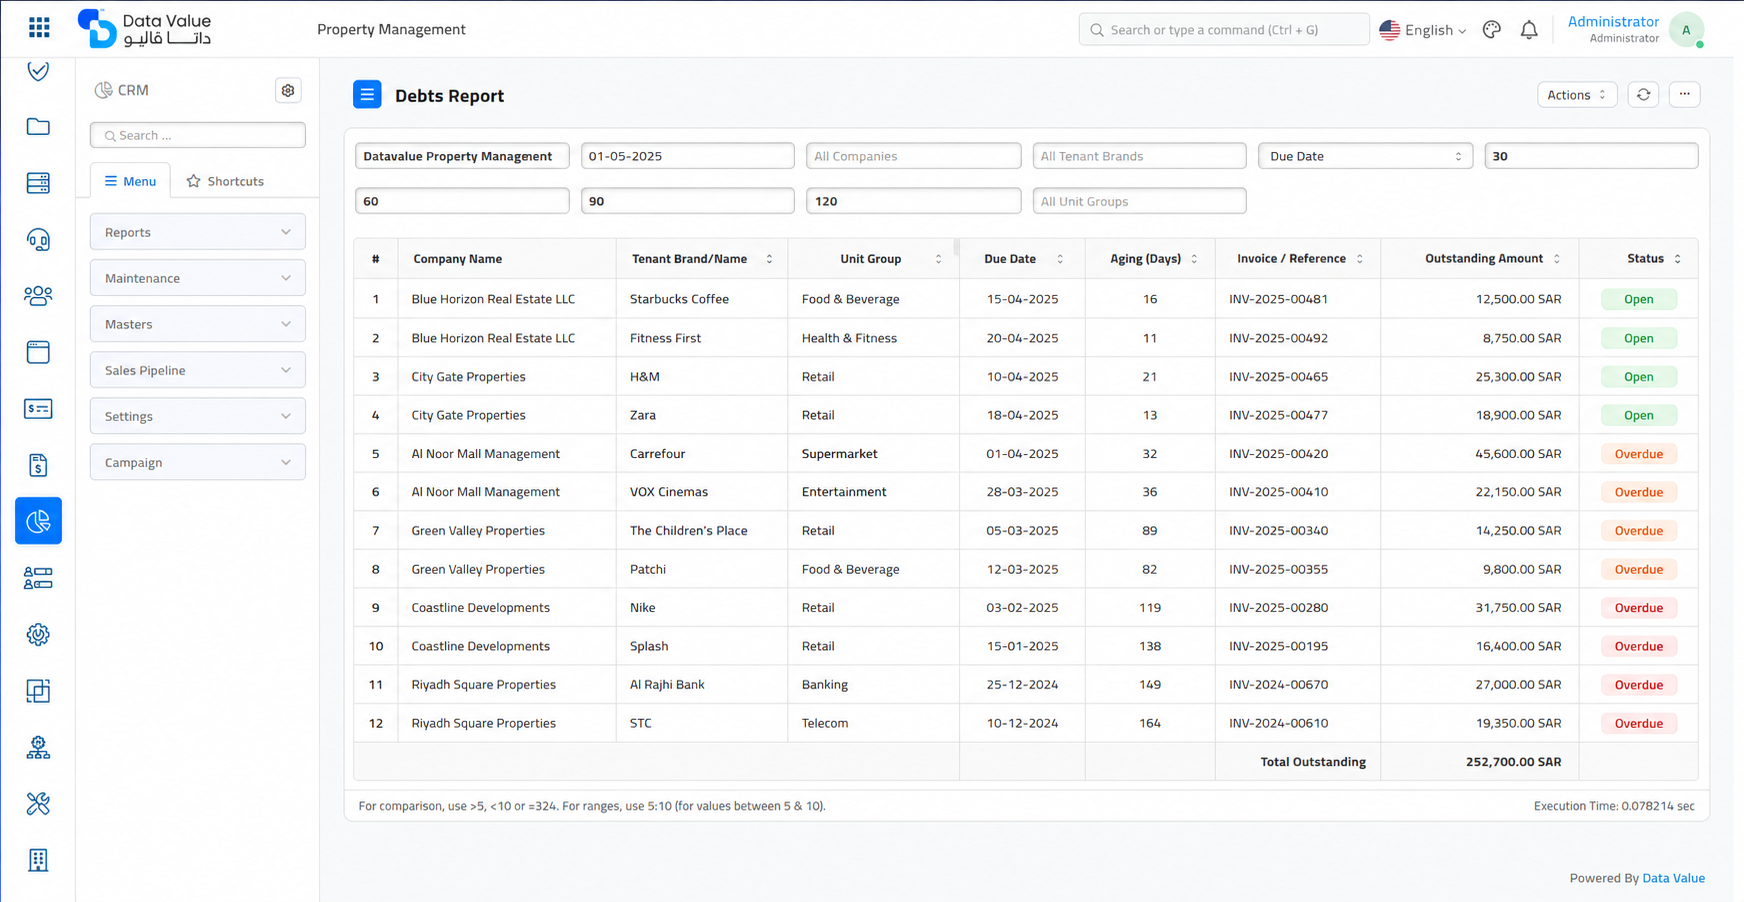This screenshot has width=1744, height=902.
Task: Click the All Tenant Brands filter field
Action: coord(1140,156)
